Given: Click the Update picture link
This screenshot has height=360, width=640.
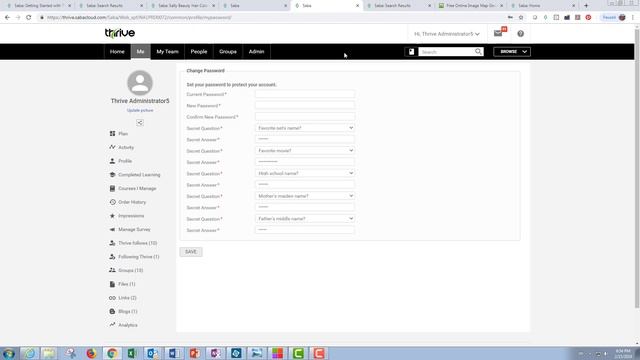Looking at the screenshot, I should point(140,110).
